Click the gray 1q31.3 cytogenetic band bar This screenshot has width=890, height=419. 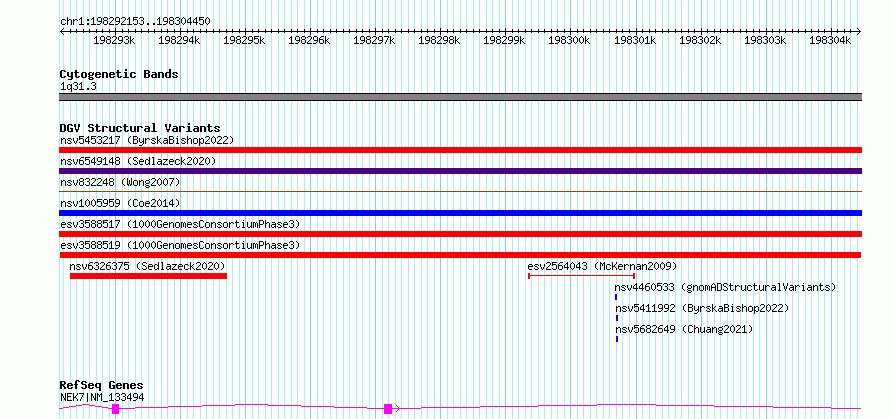461,97
